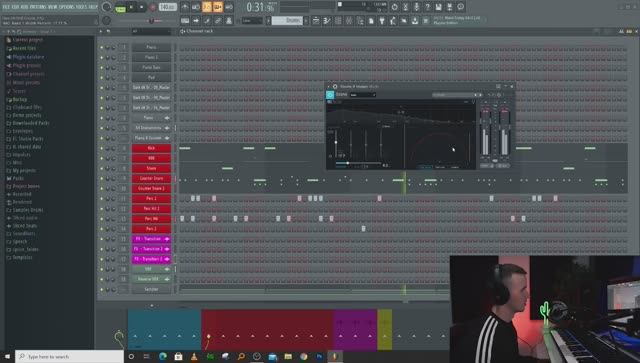Start playback with the transport play button

click(x=131, y=7)
